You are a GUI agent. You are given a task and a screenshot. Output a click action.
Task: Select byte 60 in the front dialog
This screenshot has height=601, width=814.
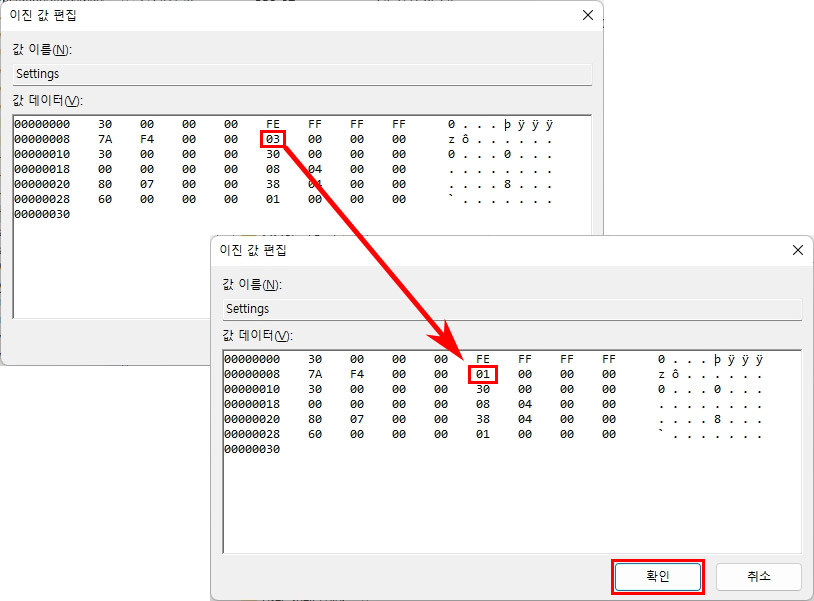pyautogui.click(x=315, y=434)
